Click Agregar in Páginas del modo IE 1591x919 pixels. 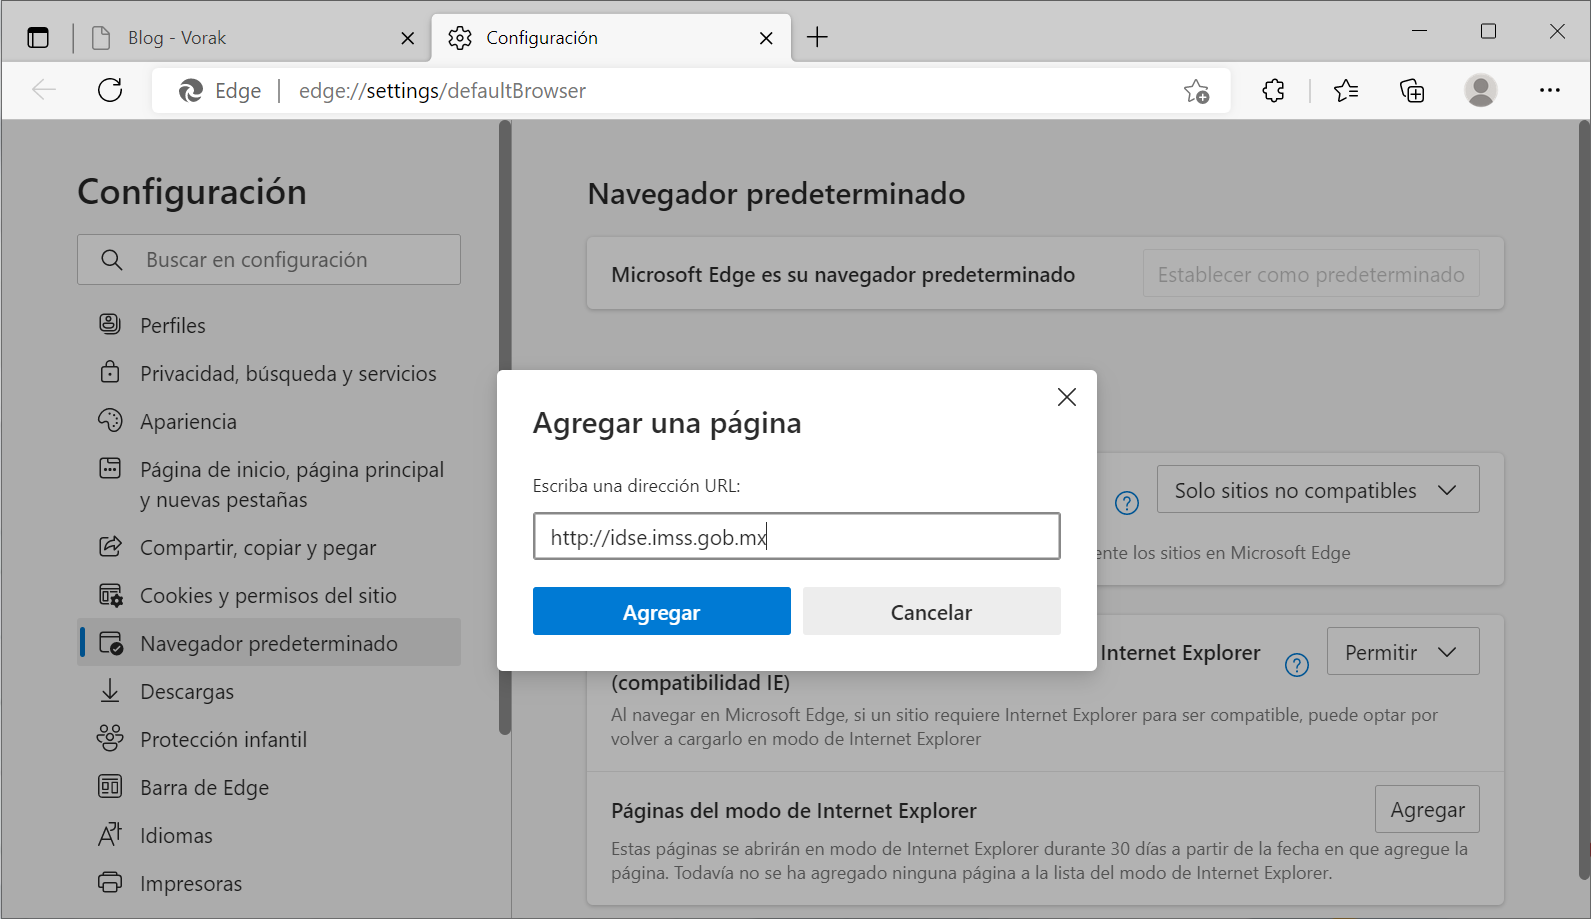(1427, 809)
